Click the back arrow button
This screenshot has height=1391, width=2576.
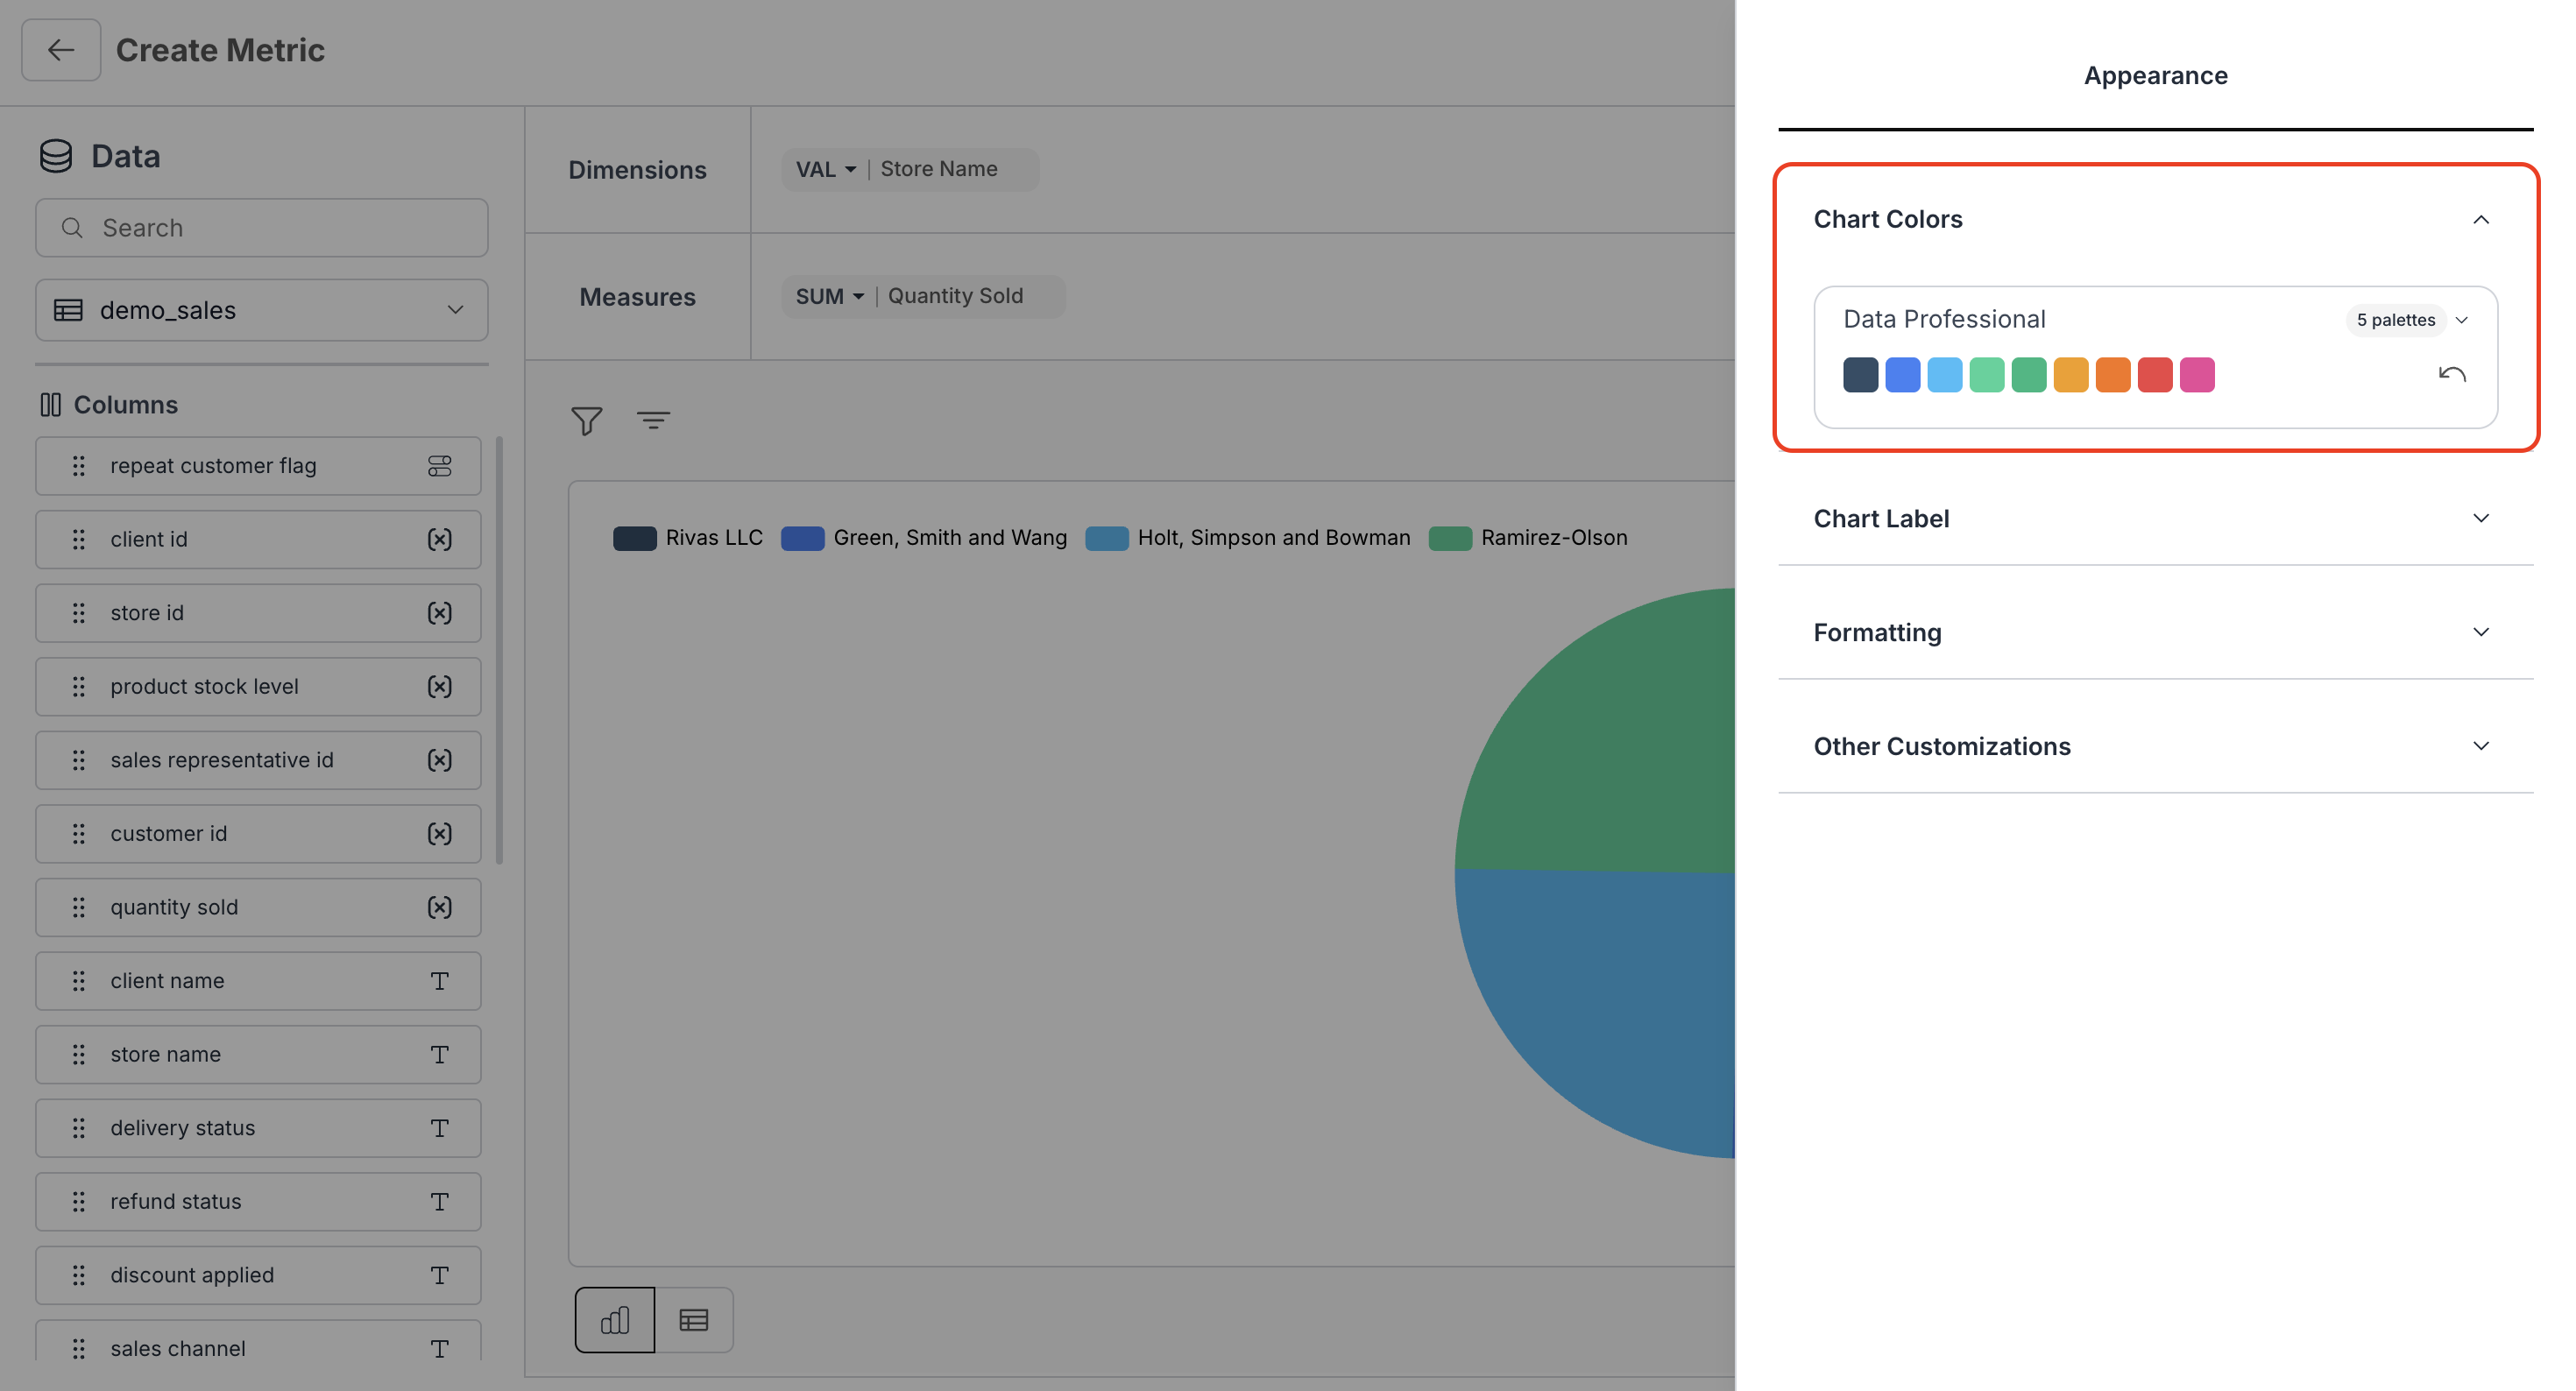[x=61, y=50]
